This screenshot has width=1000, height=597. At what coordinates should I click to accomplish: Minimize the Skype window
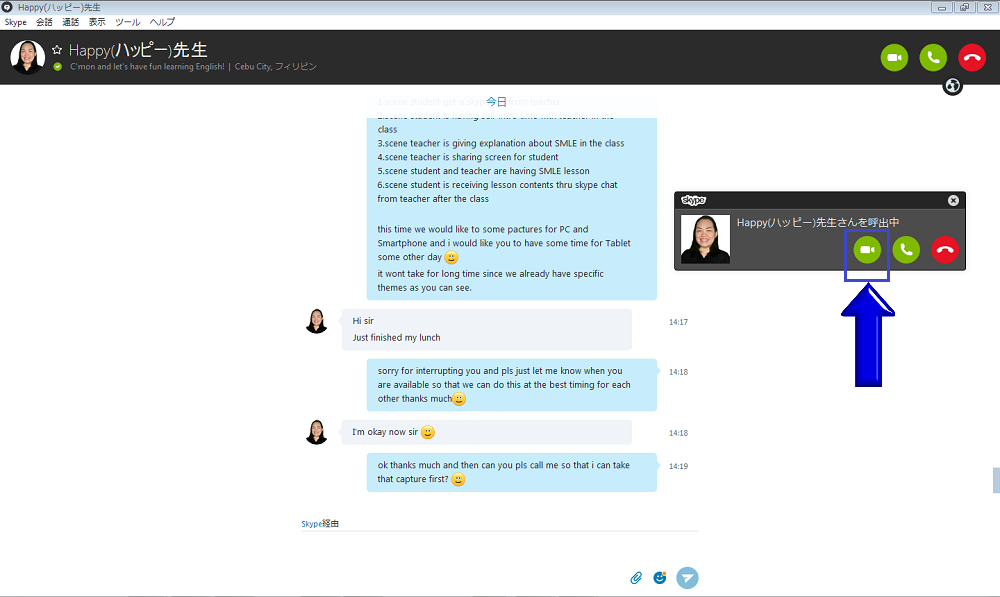942,8
